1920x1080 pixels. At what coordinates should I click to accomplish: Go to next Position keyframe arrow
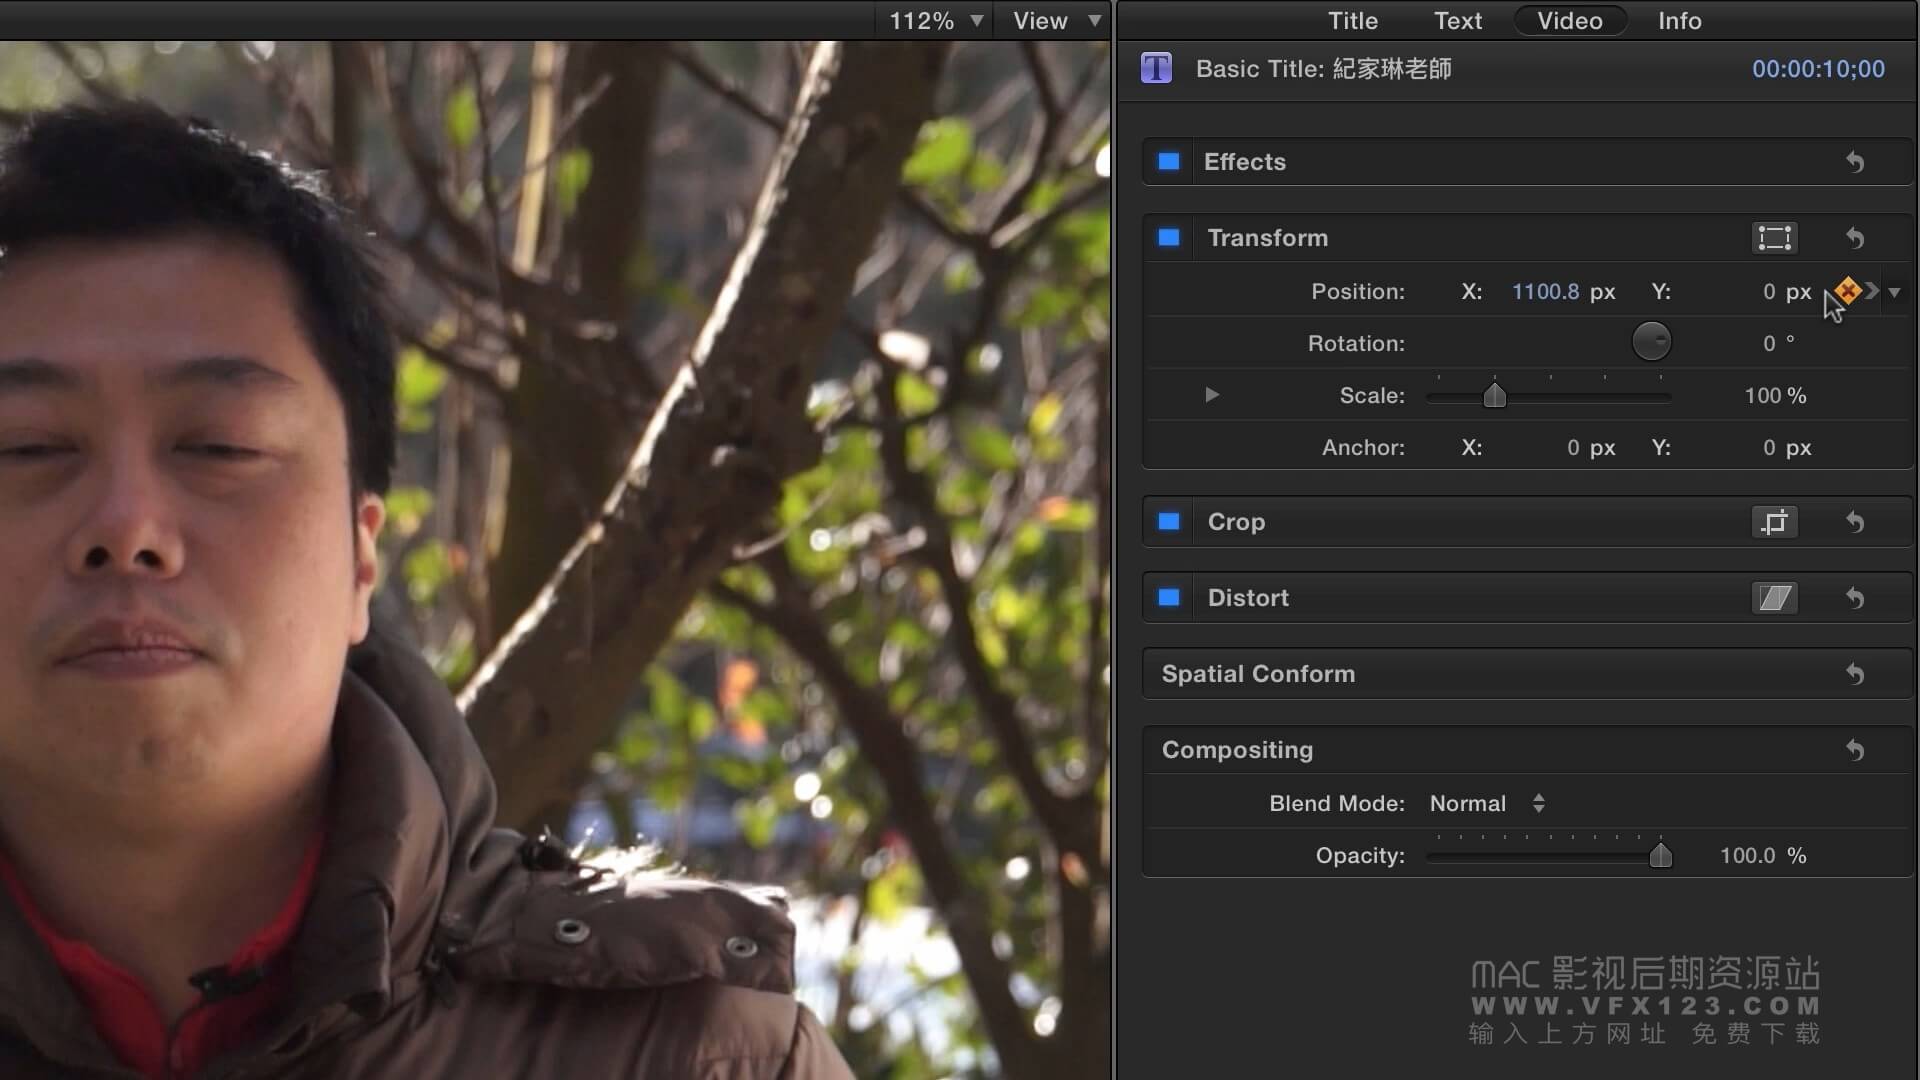[1872, 291]
